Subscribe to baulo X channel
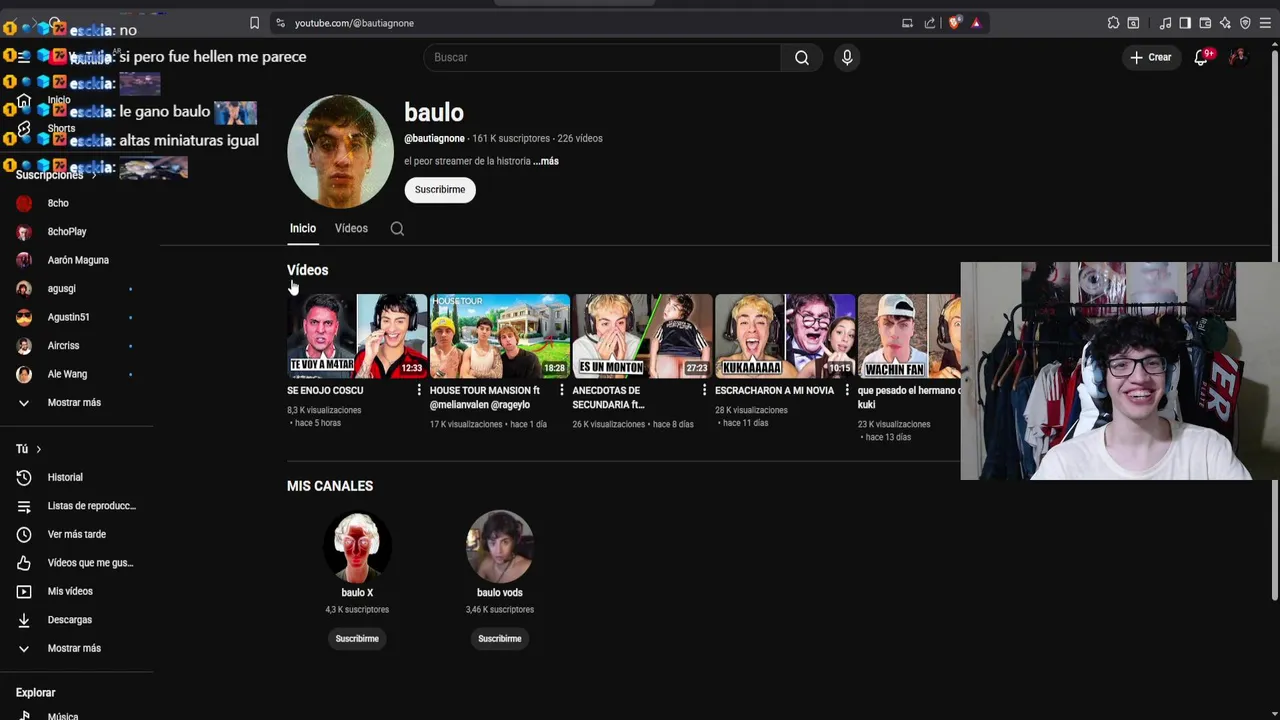The height and width of the screenshot is (720, 1280). pos(357,639)
